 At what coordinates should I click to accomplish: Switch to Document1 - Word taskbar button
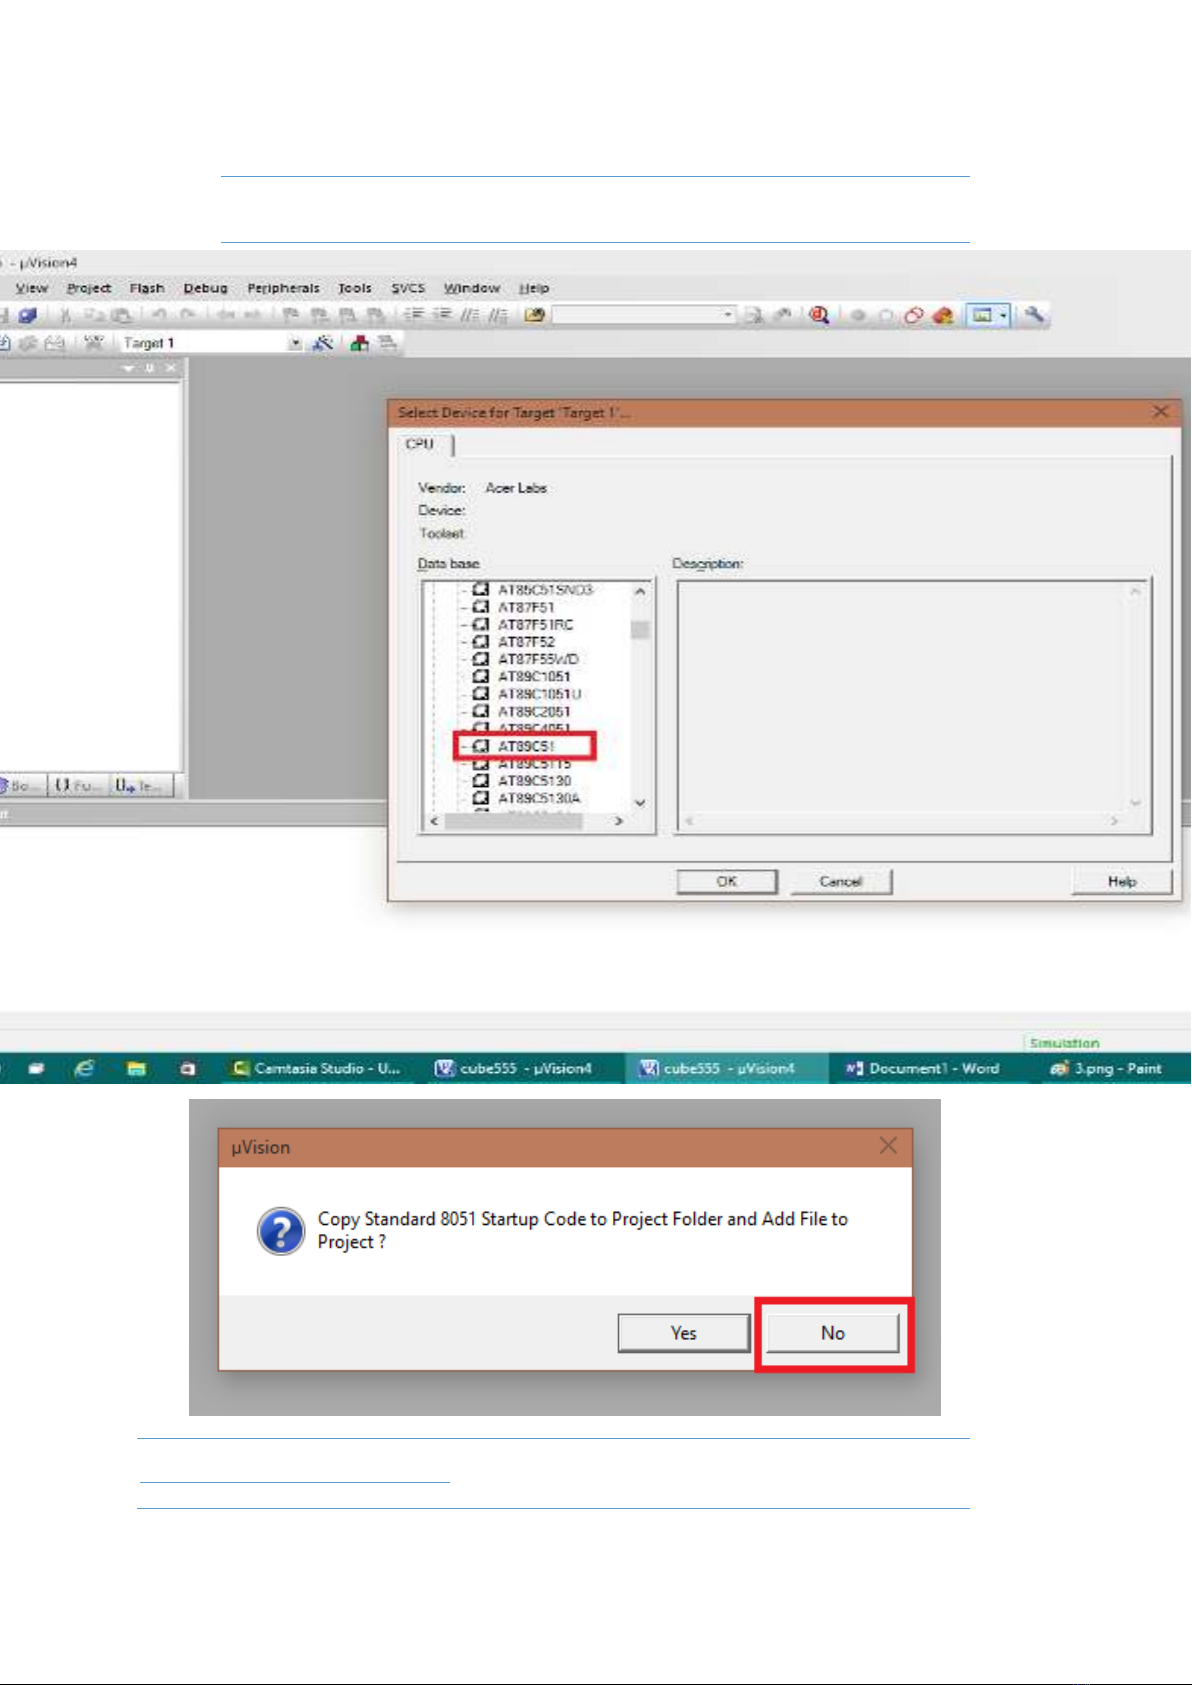[922, 1068]
